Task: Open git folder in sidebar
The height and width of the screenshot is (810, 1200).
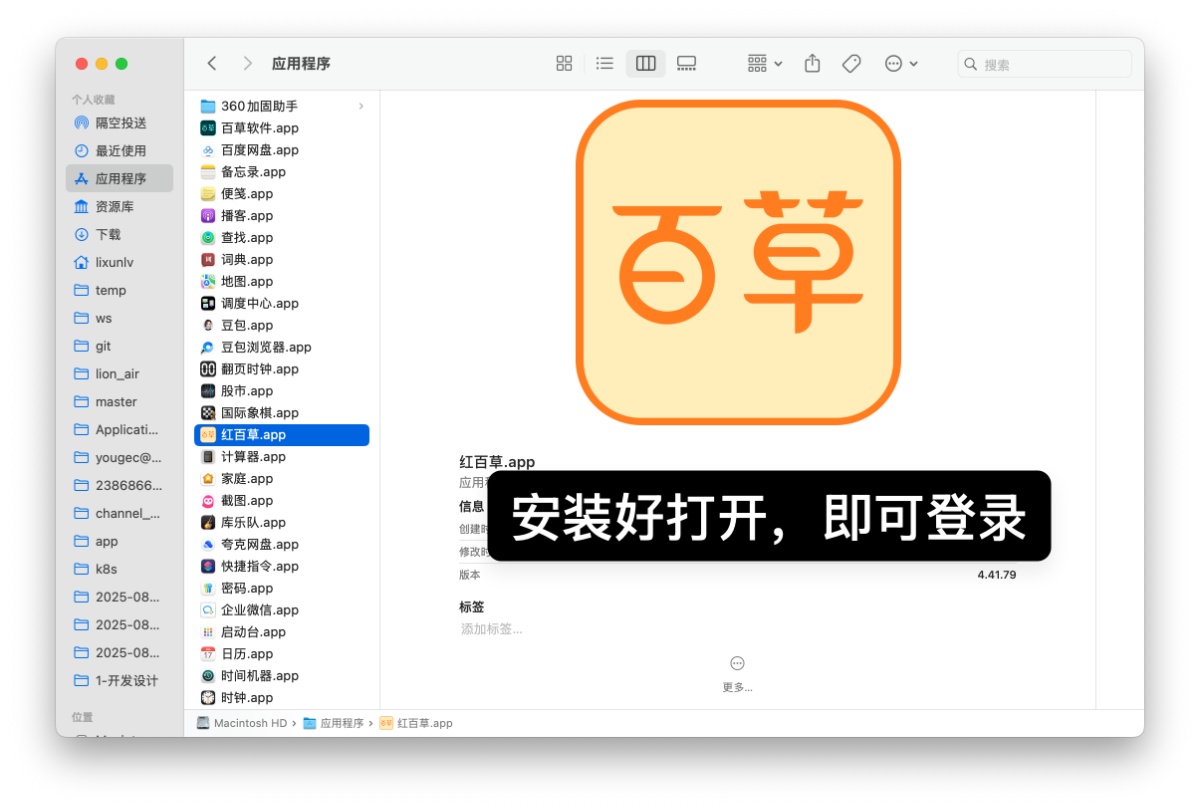Action: pyautogui.click(x=120, y=346)
